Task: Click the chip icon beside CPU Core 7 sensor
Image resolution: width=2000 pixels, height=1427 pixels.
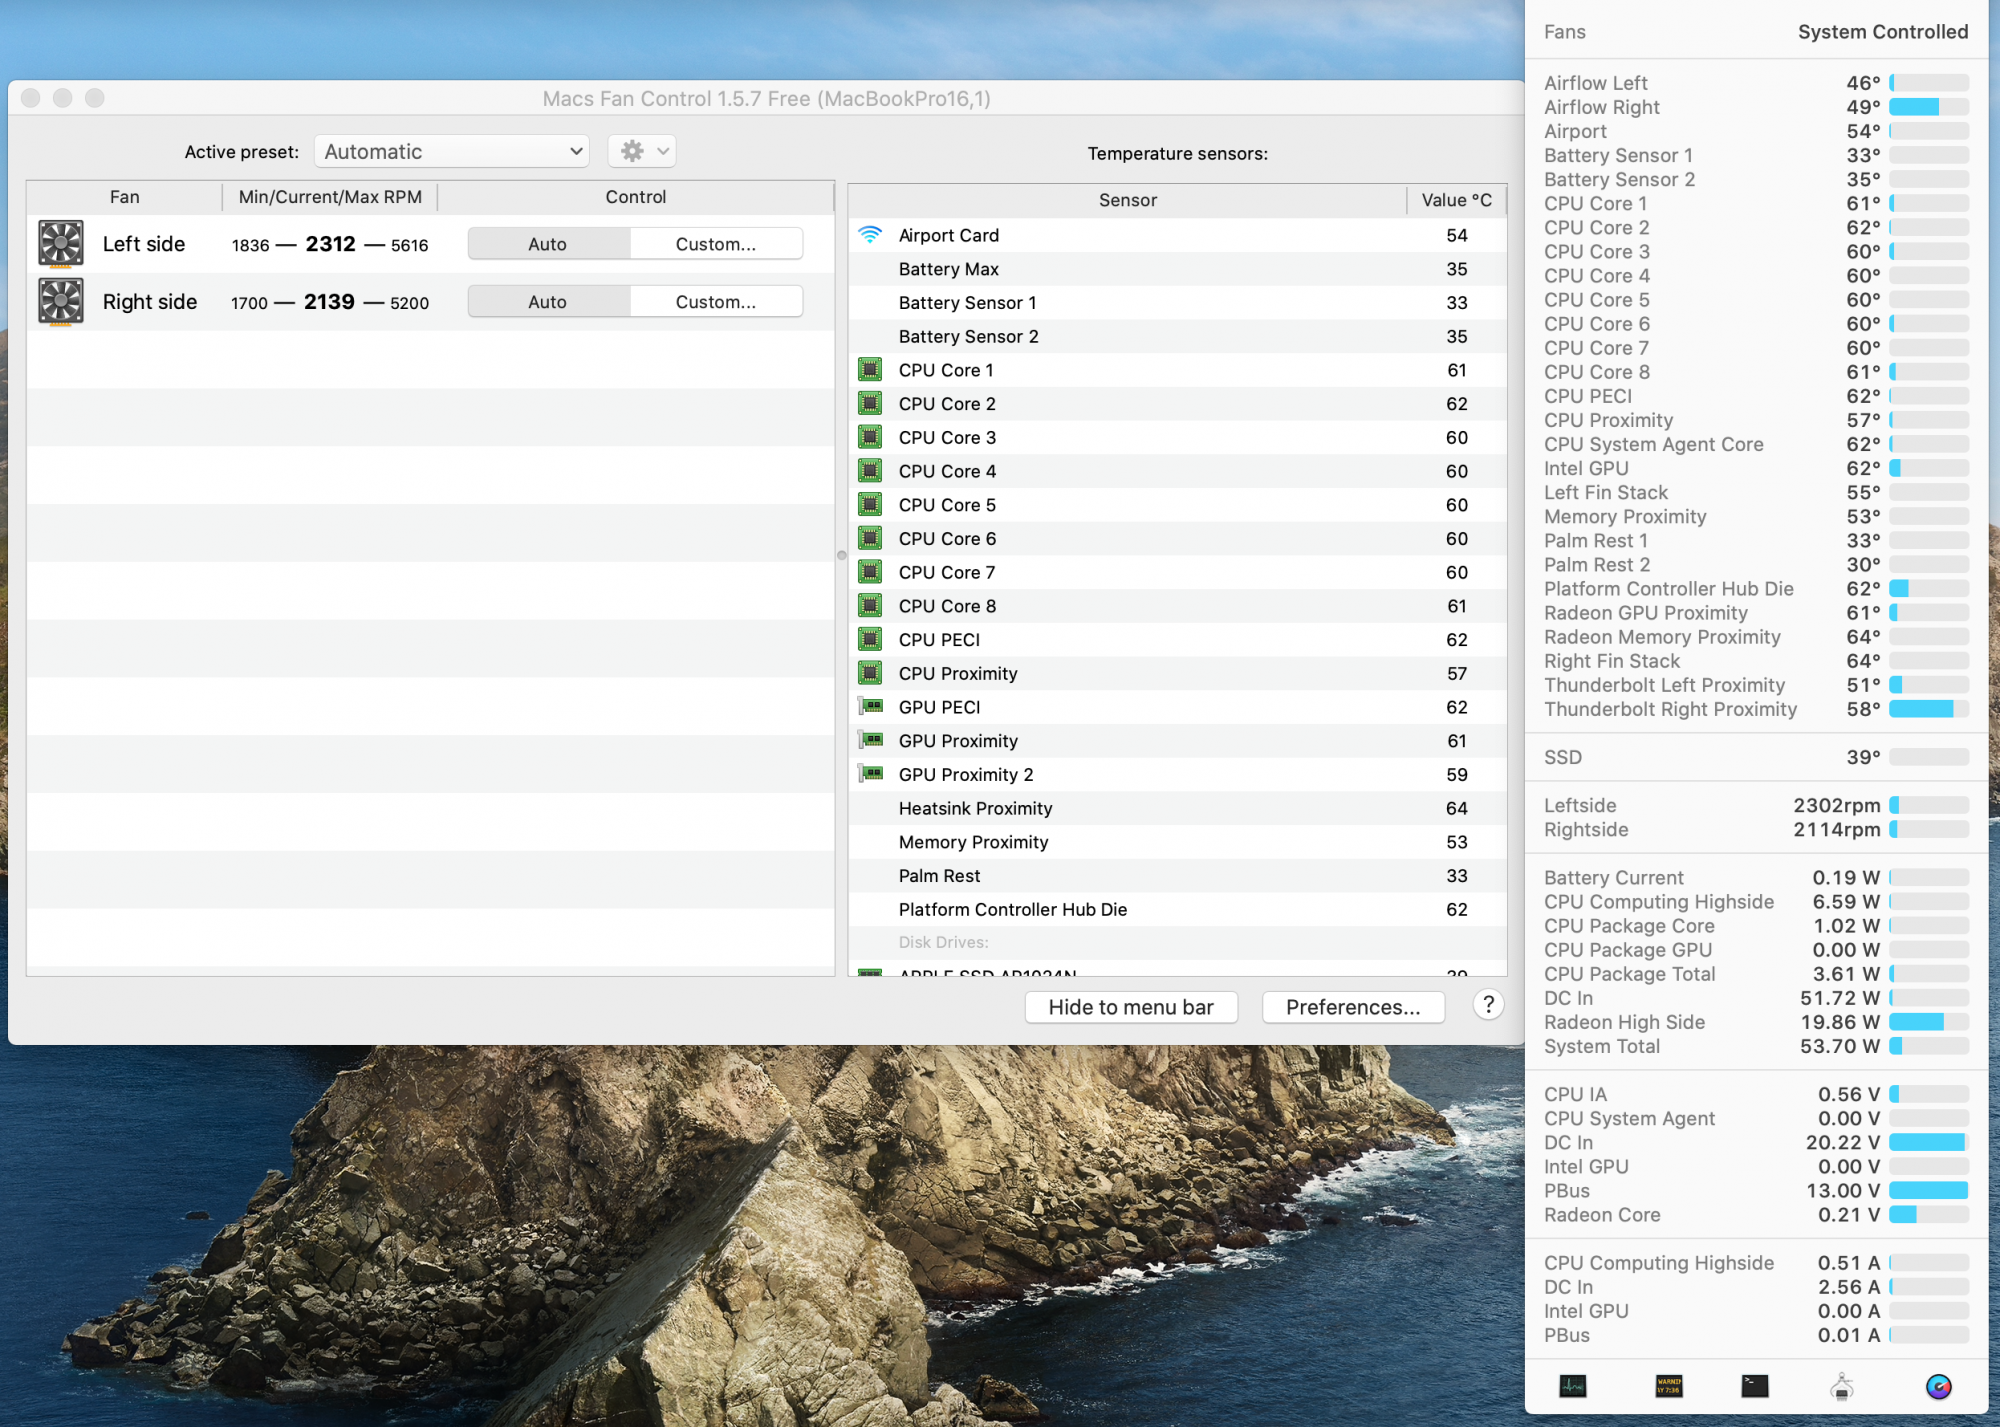Action: 870,572
